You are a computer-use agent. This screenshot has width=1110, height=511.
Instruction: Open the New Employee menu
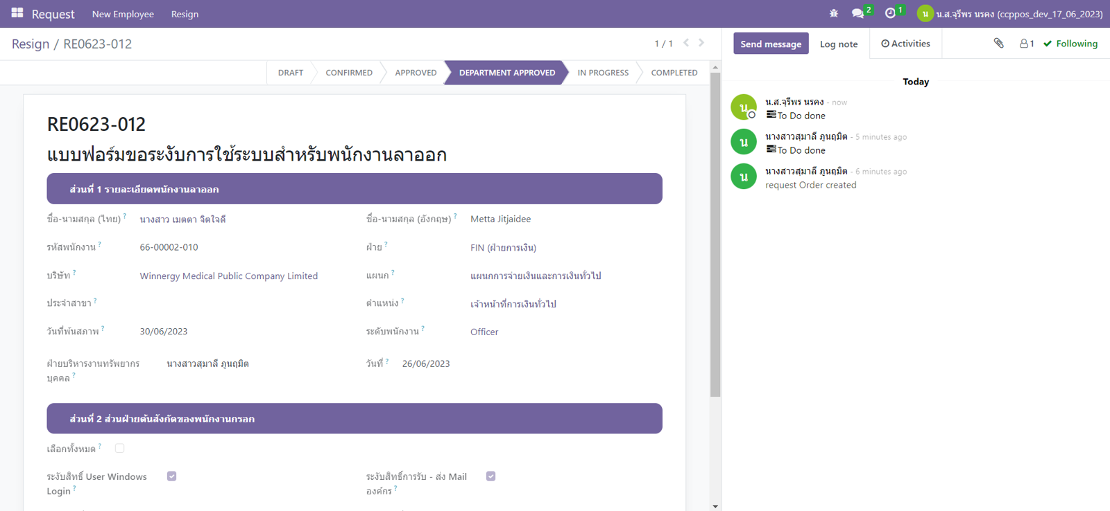123,14
